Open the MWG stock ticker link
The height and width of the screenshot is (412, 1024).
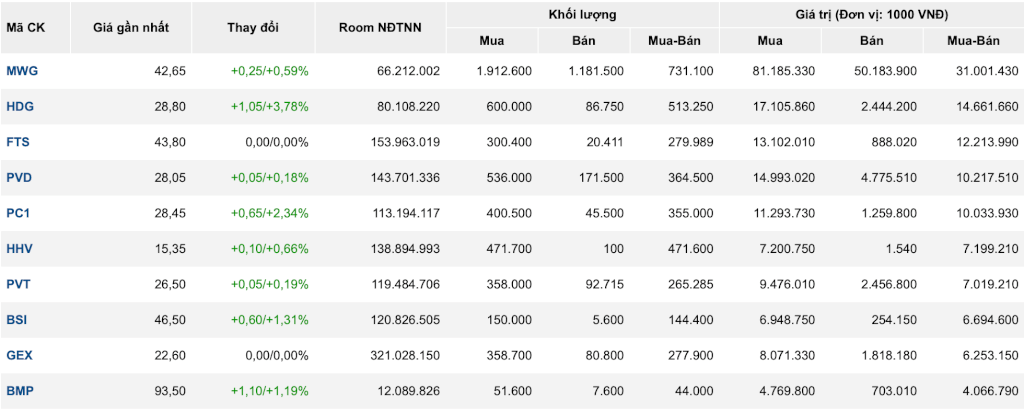[x=22, y=71]
